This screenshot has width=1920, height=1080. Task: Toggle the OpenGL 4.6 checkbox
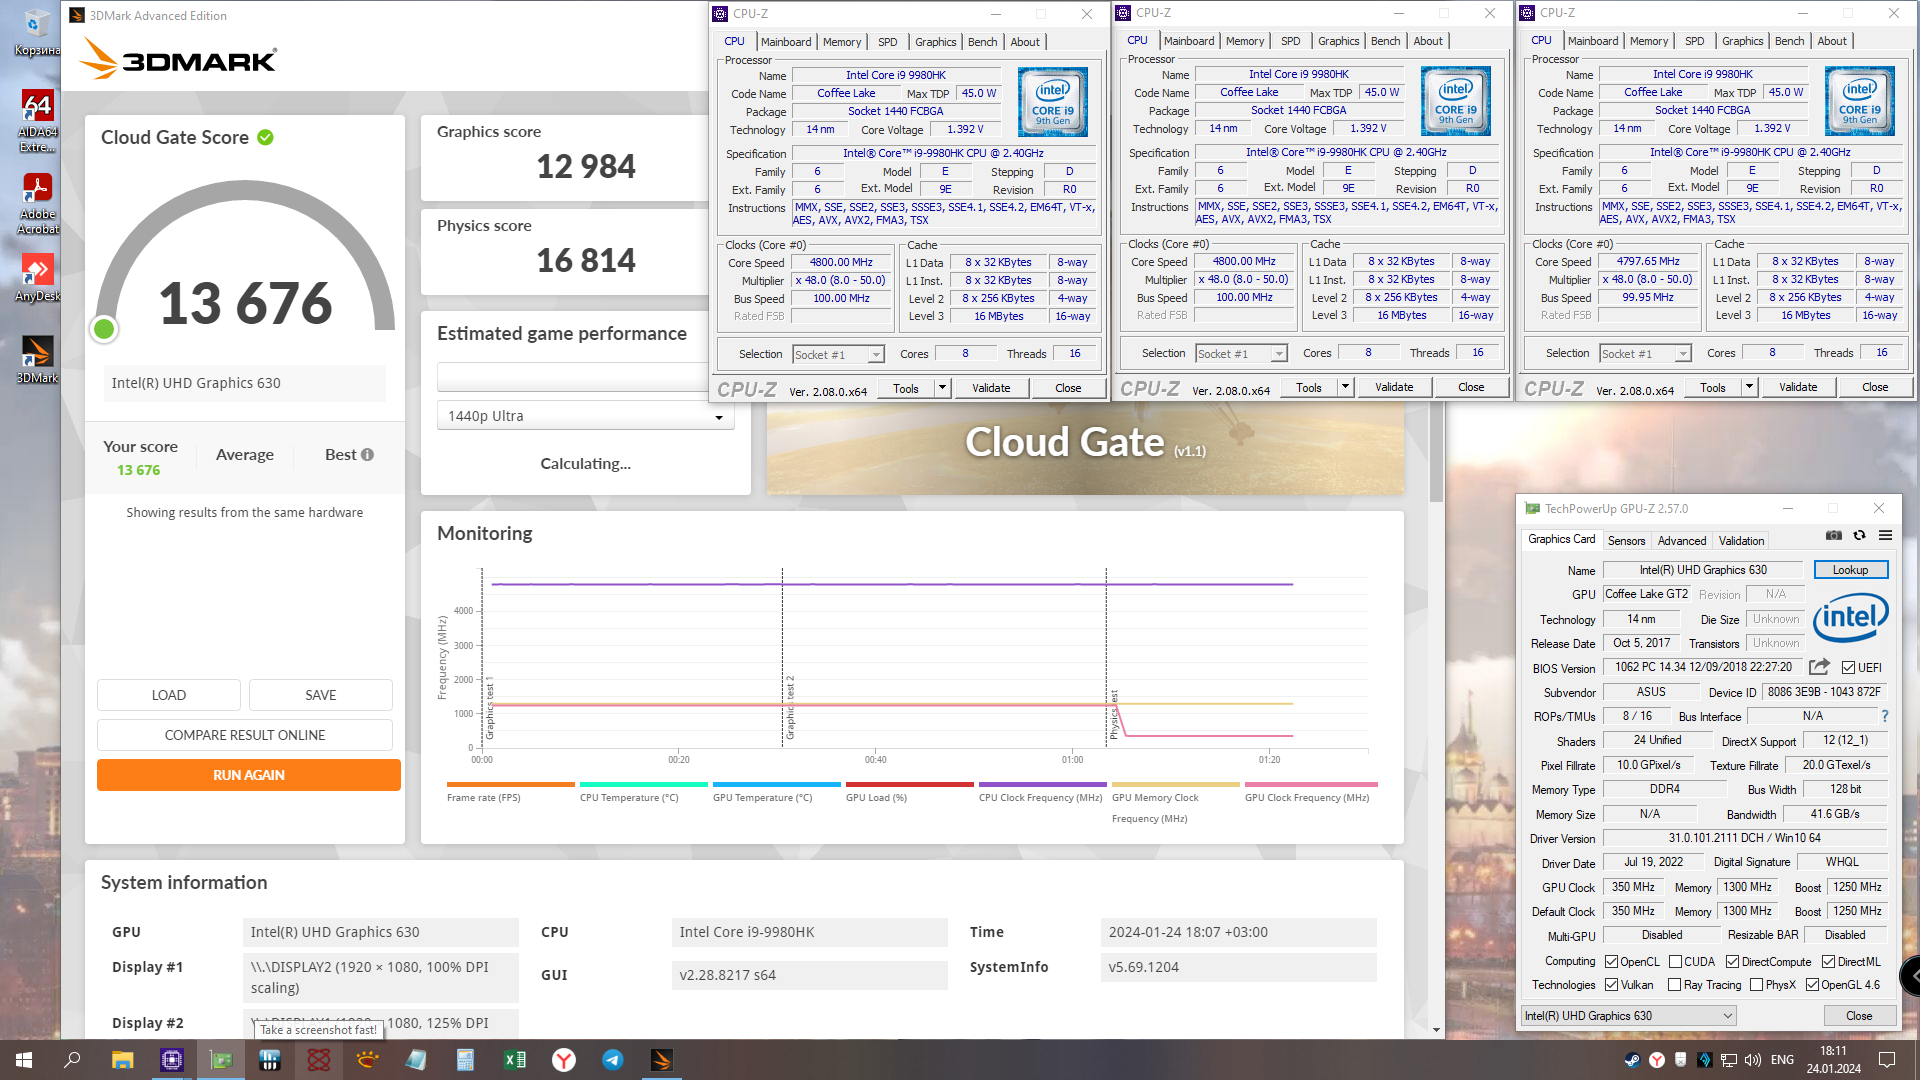pos(1812,985)
